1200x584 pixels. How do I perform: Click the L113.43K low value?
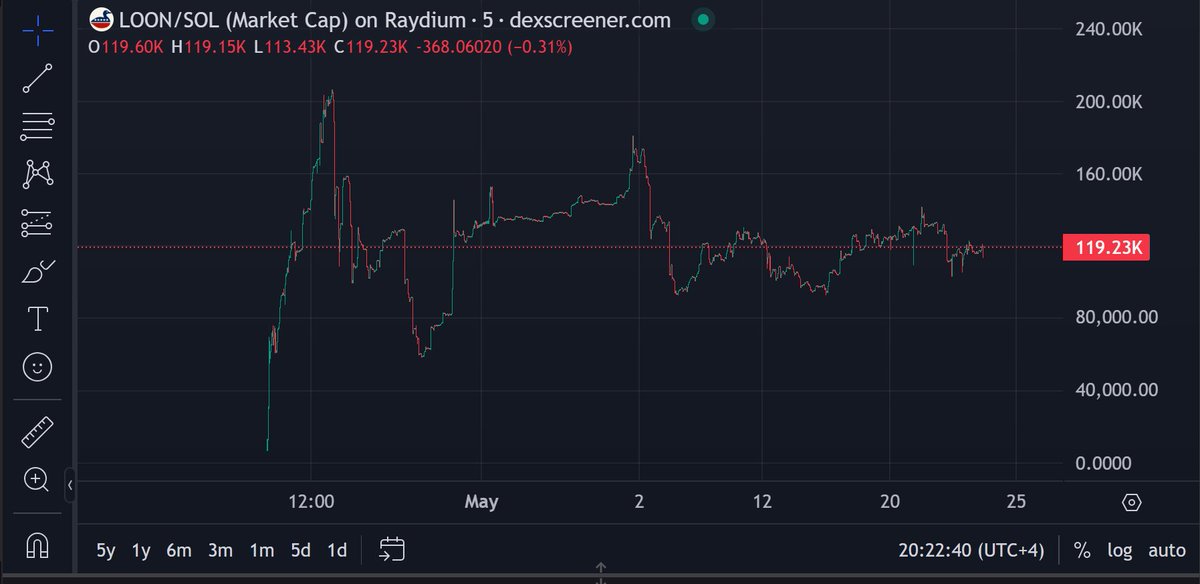tap(290, 47)
